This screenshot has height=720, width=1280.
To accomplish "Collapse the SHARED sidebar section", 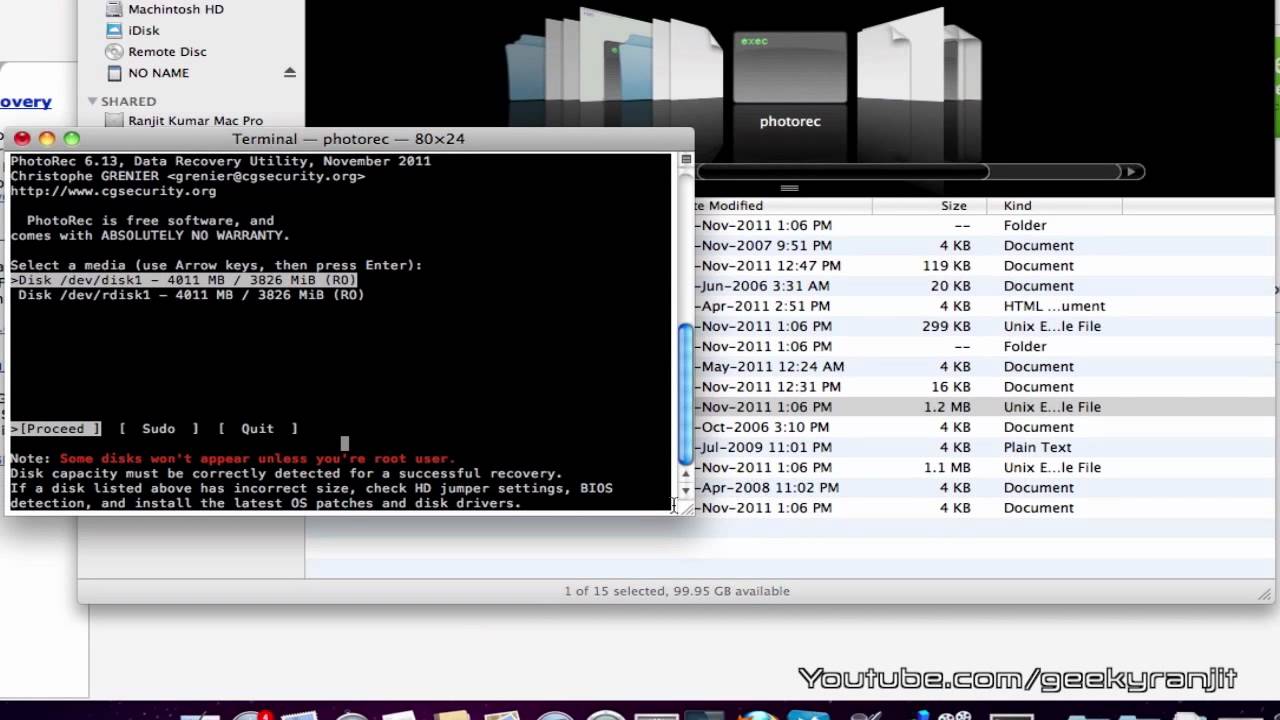I will tap(92, 101).
